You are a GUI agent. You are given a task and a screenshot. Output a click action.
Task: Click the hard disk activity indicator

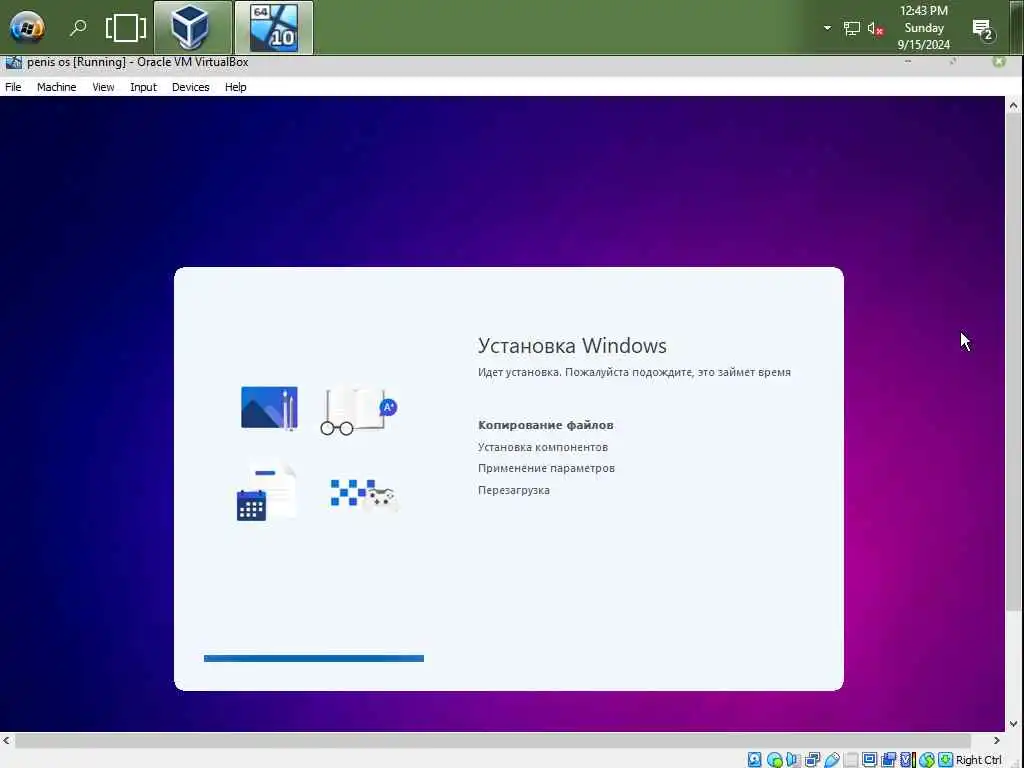754,760
